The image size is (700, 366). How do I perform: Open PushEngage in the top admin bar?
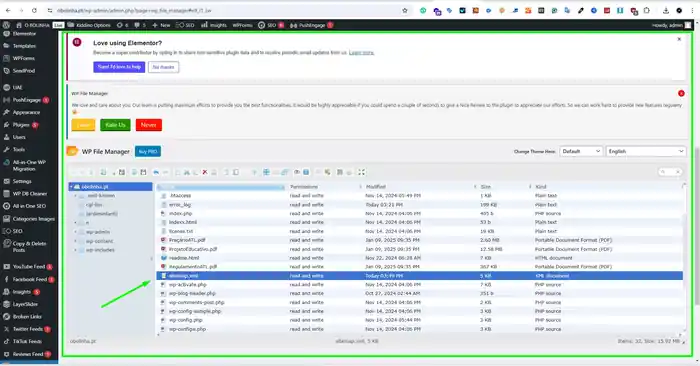pyautogui.click(x=312, y=25)
